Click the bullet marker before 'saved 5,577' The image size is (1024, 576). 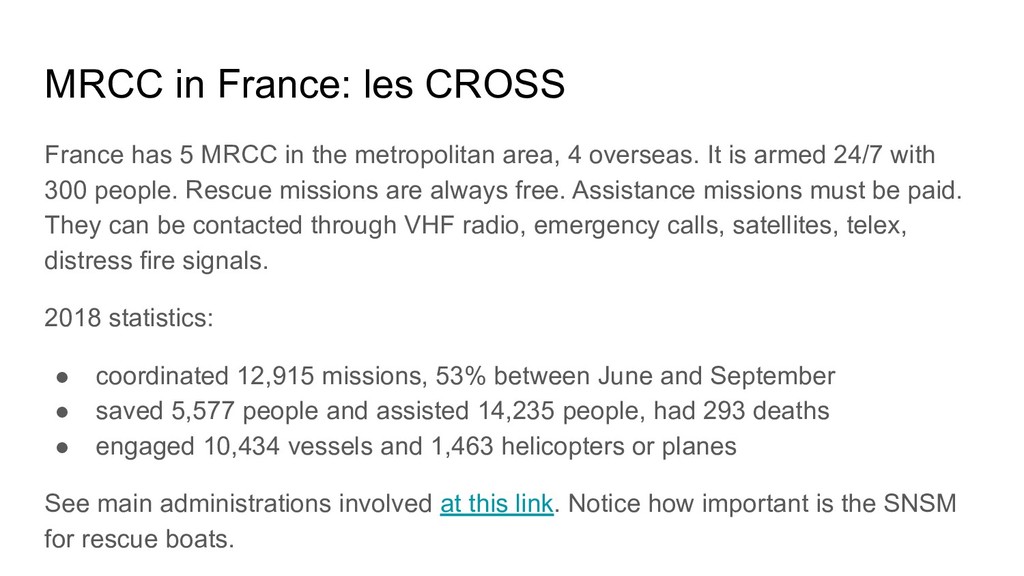[x=63, y=412]
